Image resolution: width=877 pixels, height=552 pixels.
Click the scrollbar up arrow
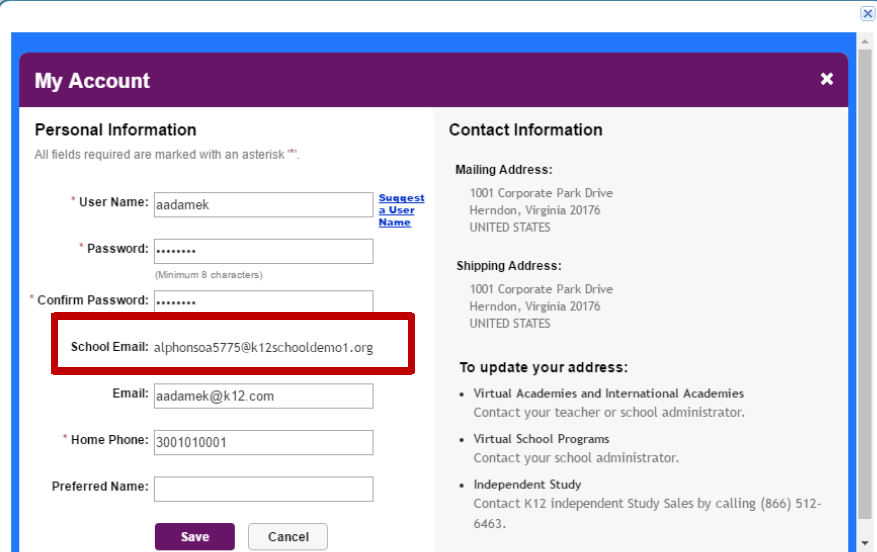point(865,42)
